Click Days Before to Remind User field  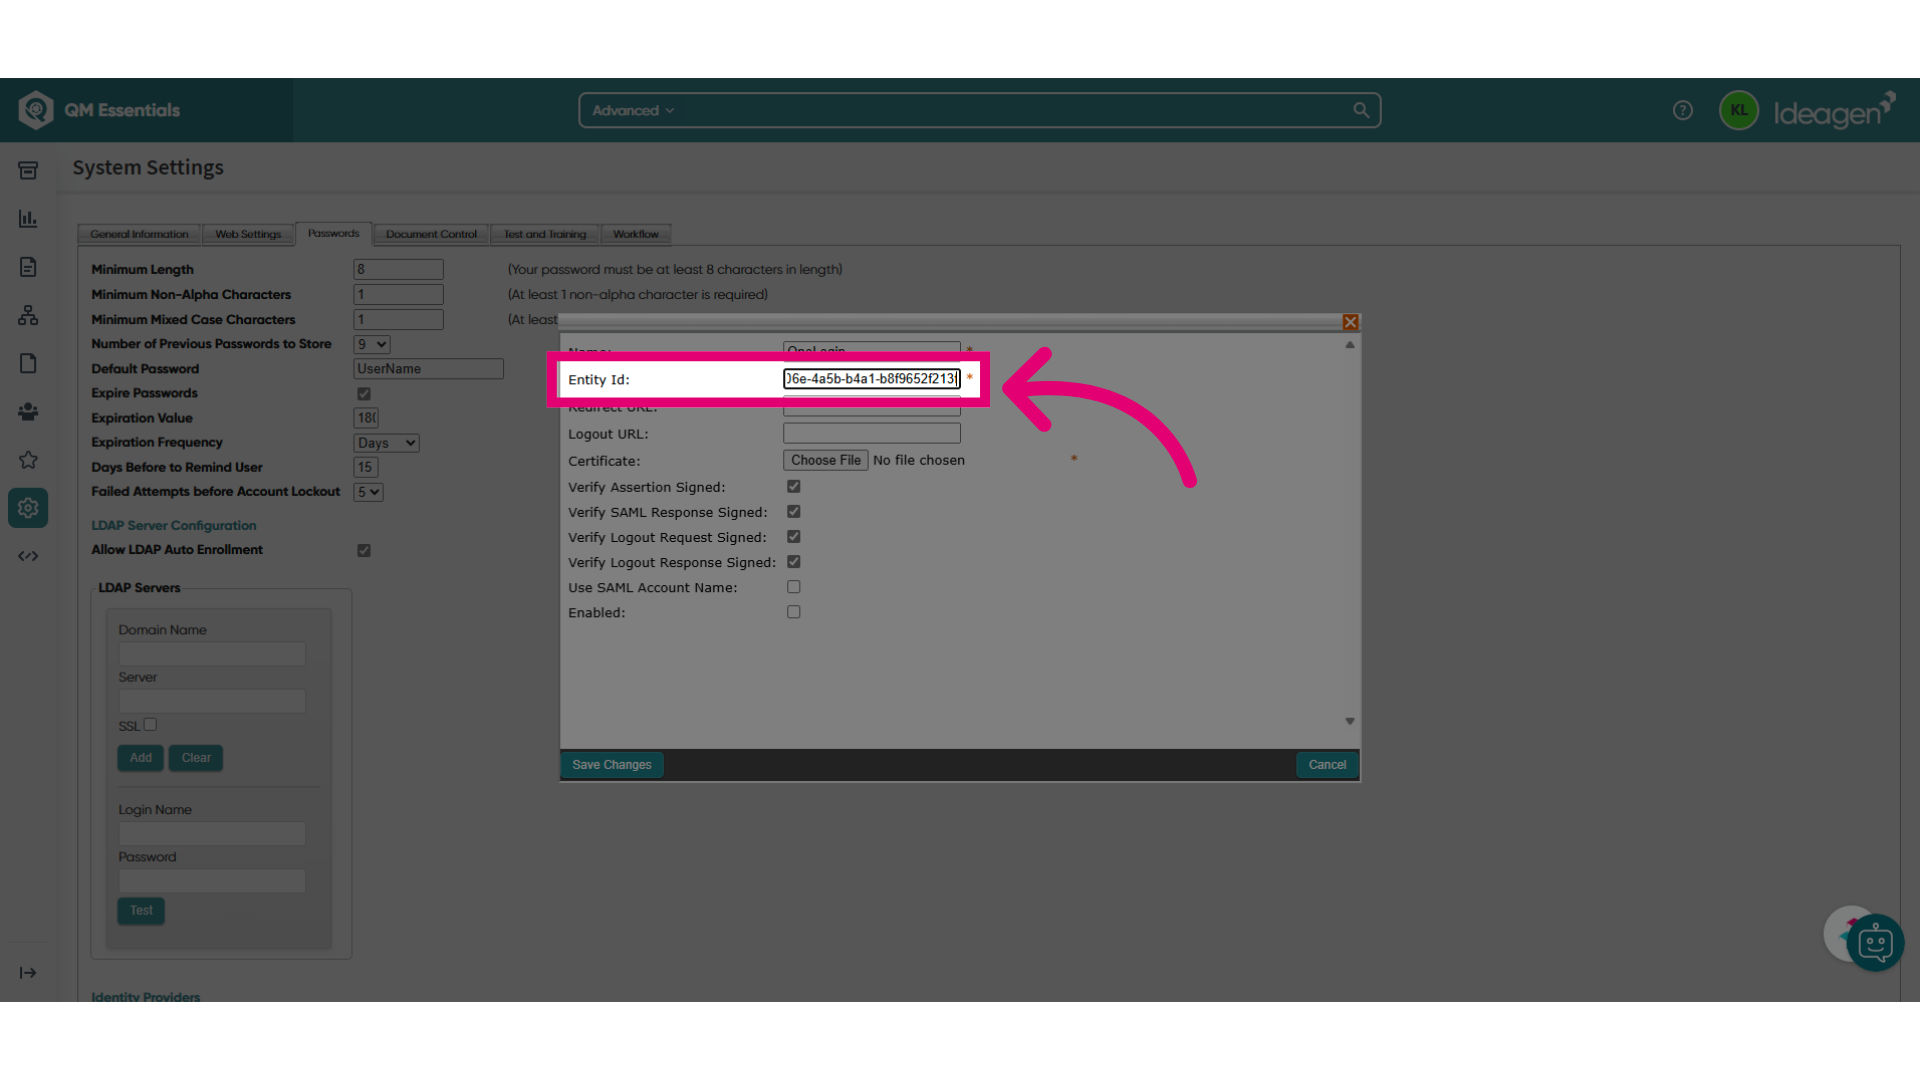(366, 467)
